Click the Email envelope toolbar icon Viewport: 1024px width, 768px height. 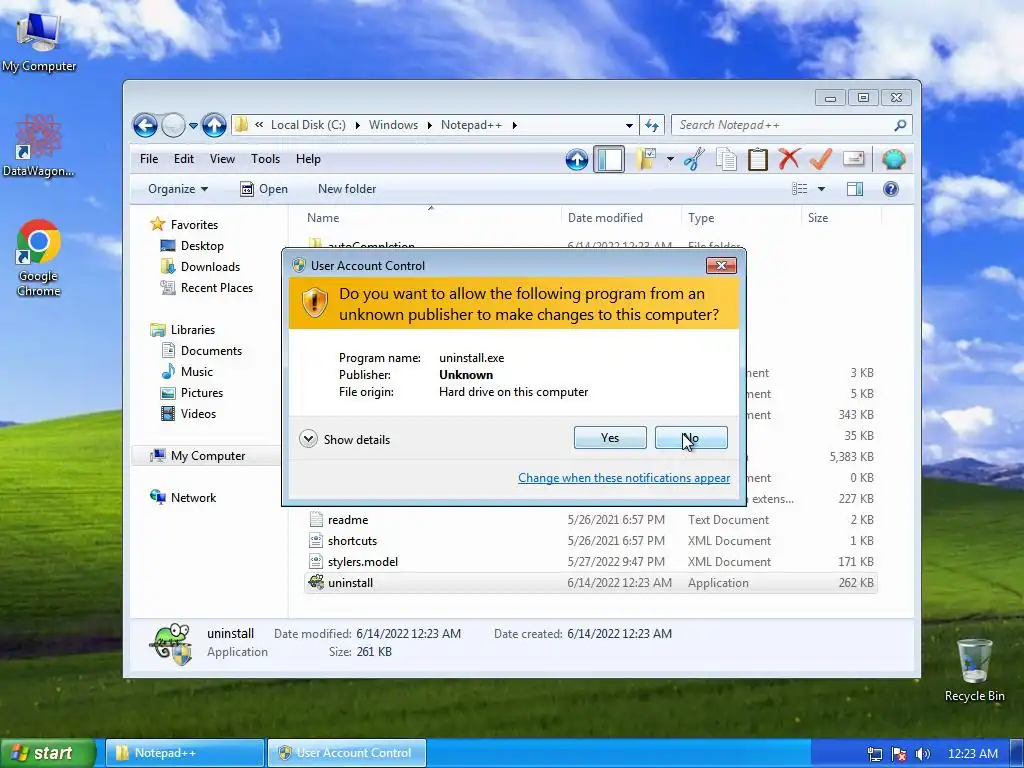coord(854,159)
